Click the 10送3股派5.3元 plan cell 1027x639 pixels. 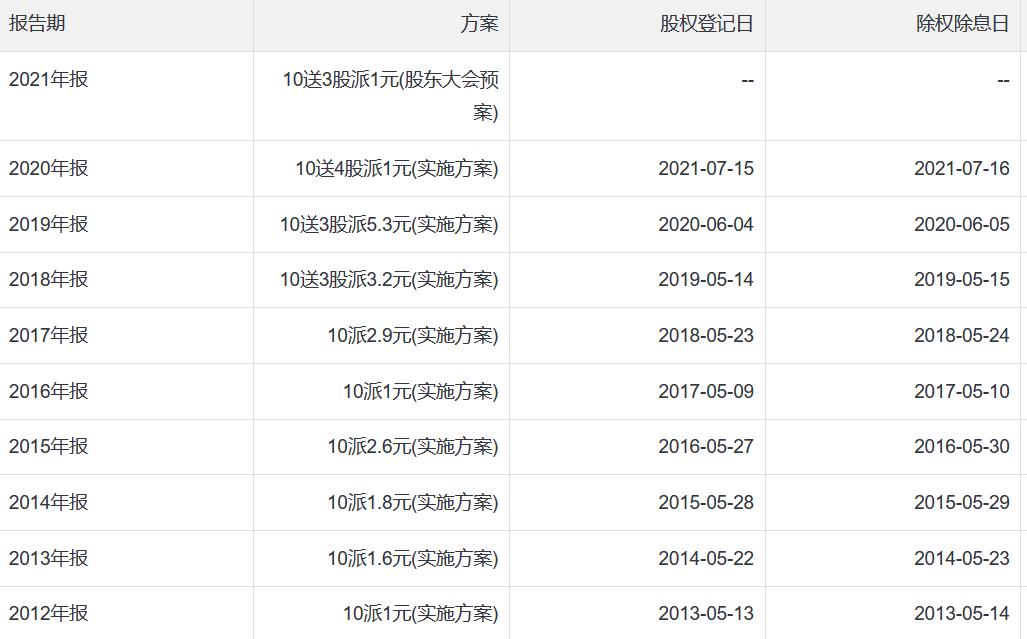[x=389, y=224]
